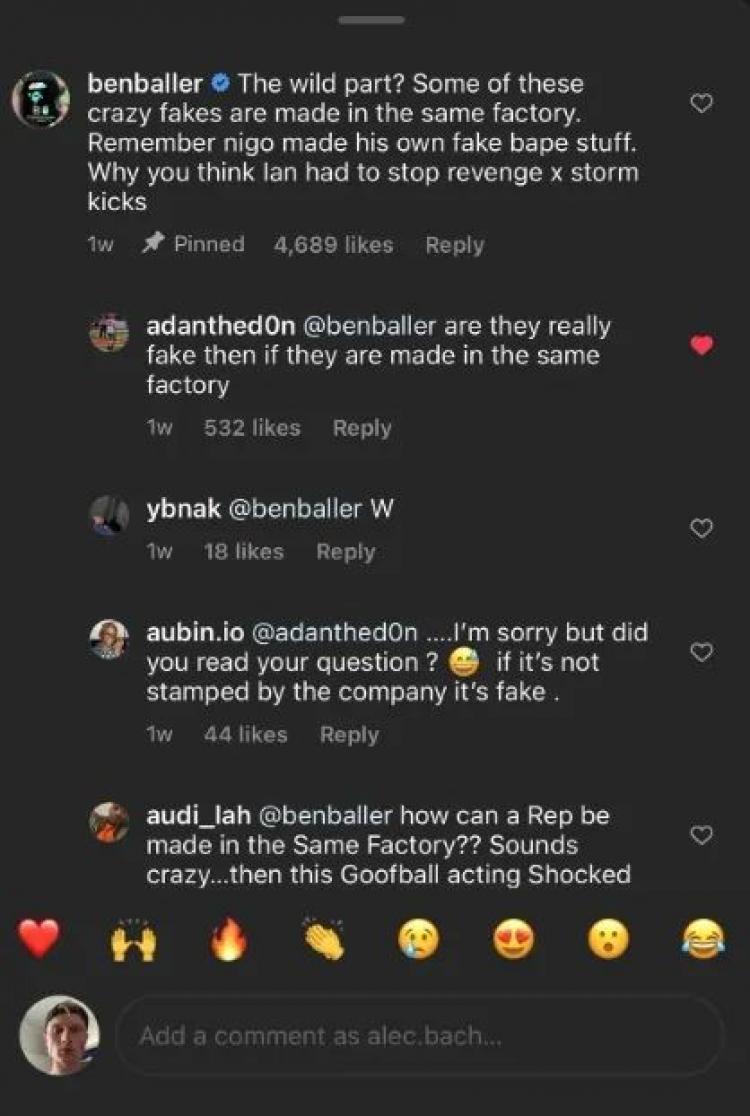Tap heart beside audi_lah's comment
Viewport: 750px width, 1116px height.
[x=702, y=835]
